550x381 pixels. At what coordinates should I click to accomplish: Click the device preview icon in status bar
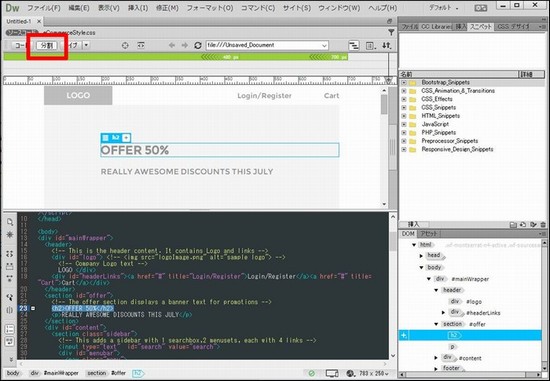[332, 373]
